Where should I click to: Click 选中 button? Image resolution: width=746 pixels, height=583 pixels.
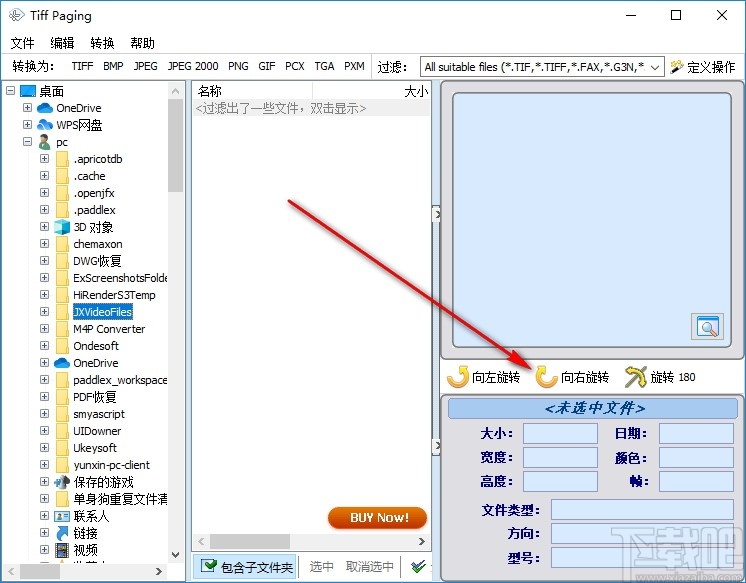[321, 567]
